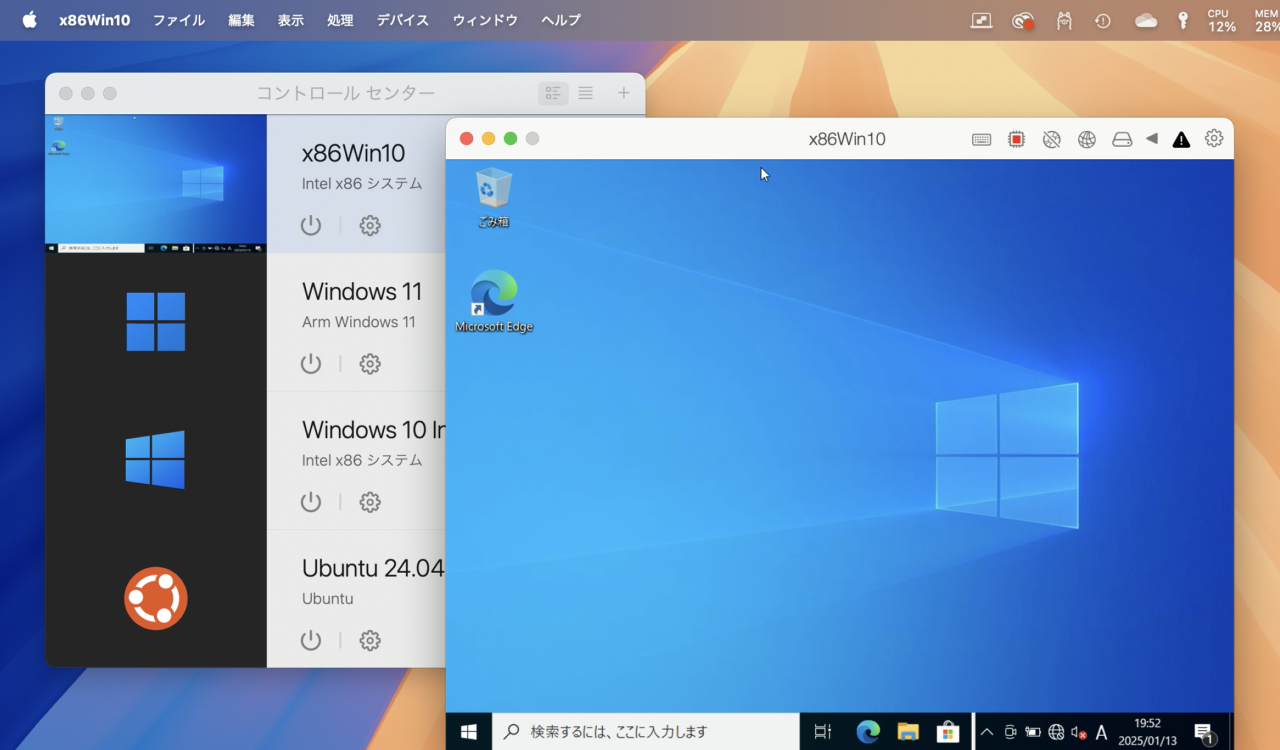Viewport: 1280px width, 750px height.
Task: Click the laptop screen menu bar icon
Action: coord(981,20)
